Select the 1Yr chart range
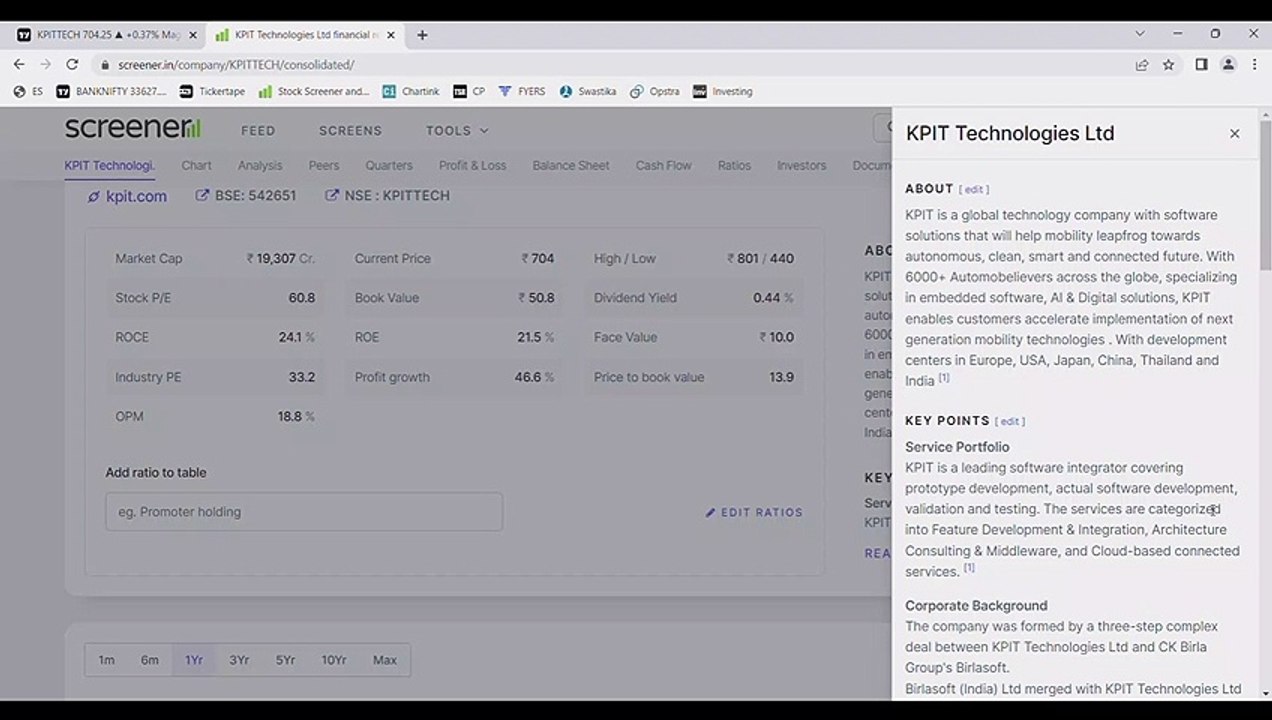Viewport: 1272px width, 720px height. (x=194, y=660)
